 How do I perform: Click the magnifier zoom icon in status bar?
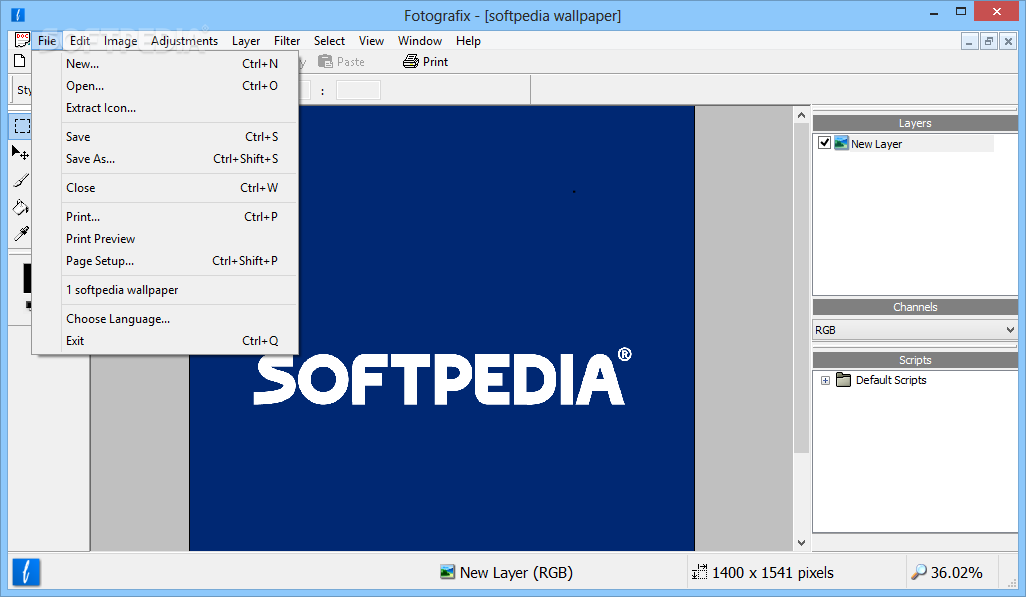point(919,572)
